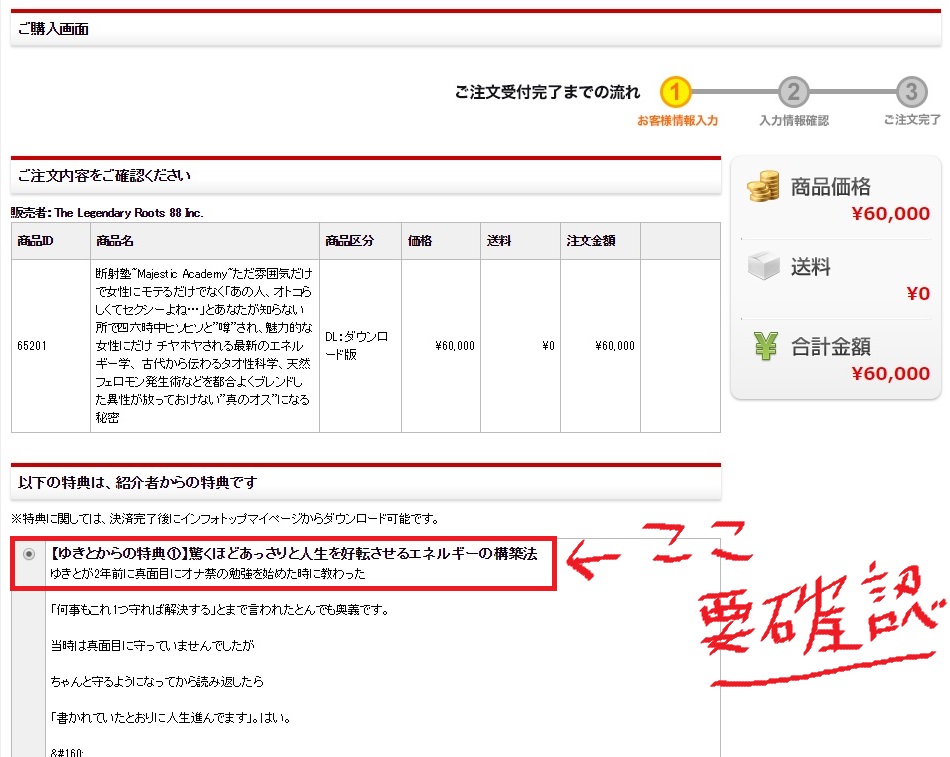This screenshot has width=950, height=757.
Task: Click step 3 circle ご注文完了
Action: (912, 92)
